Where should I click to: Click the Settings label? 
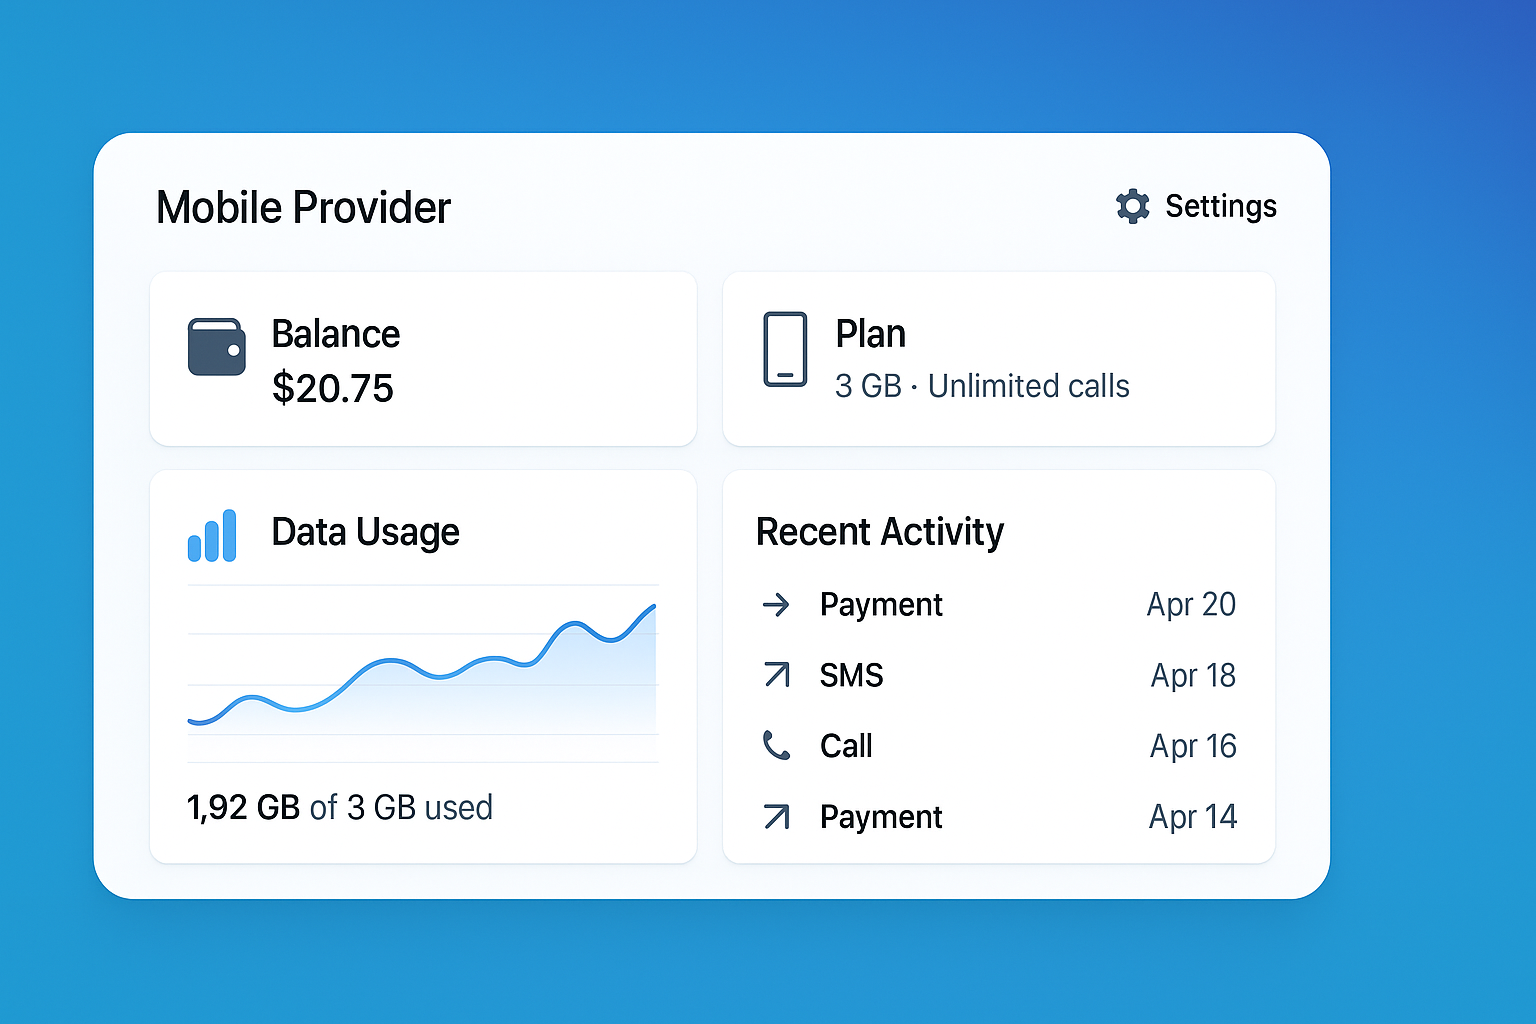(x=1221, y=206)
